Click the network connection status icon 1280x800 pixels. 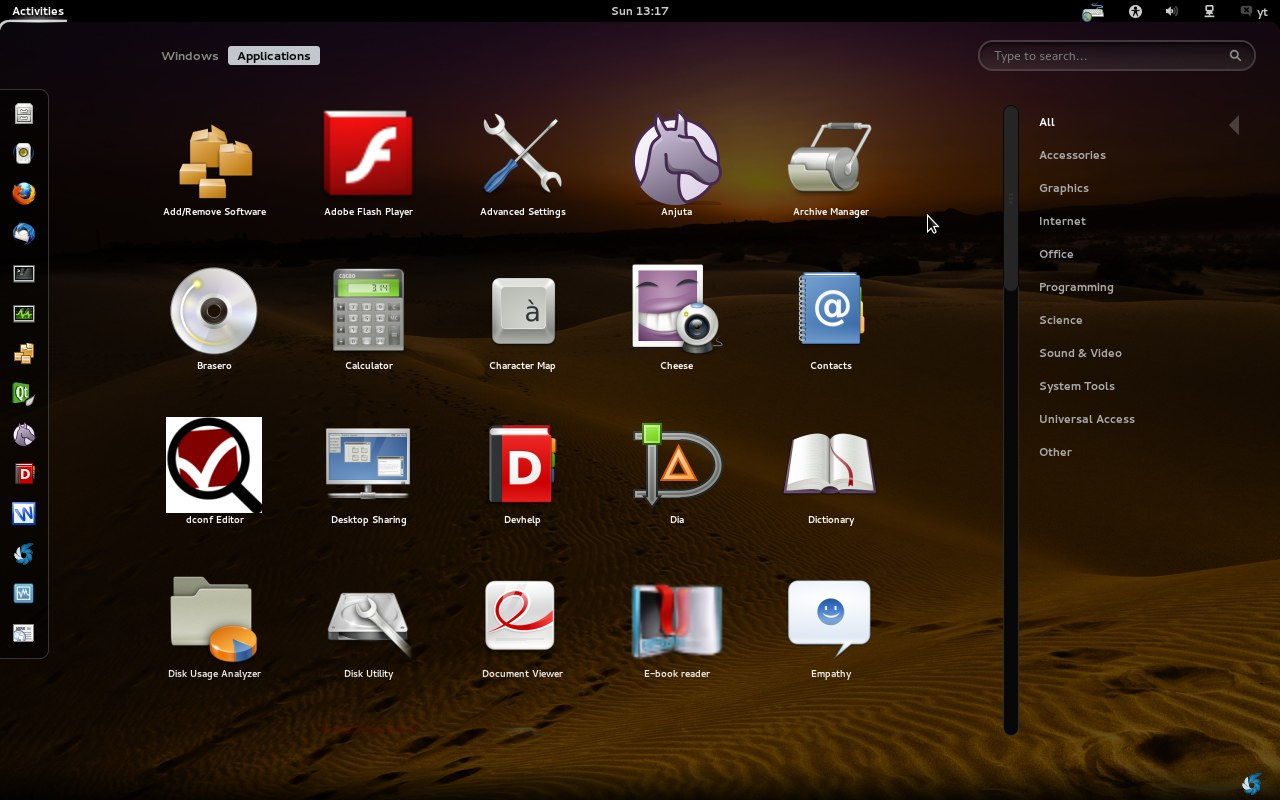[1209, 11]
